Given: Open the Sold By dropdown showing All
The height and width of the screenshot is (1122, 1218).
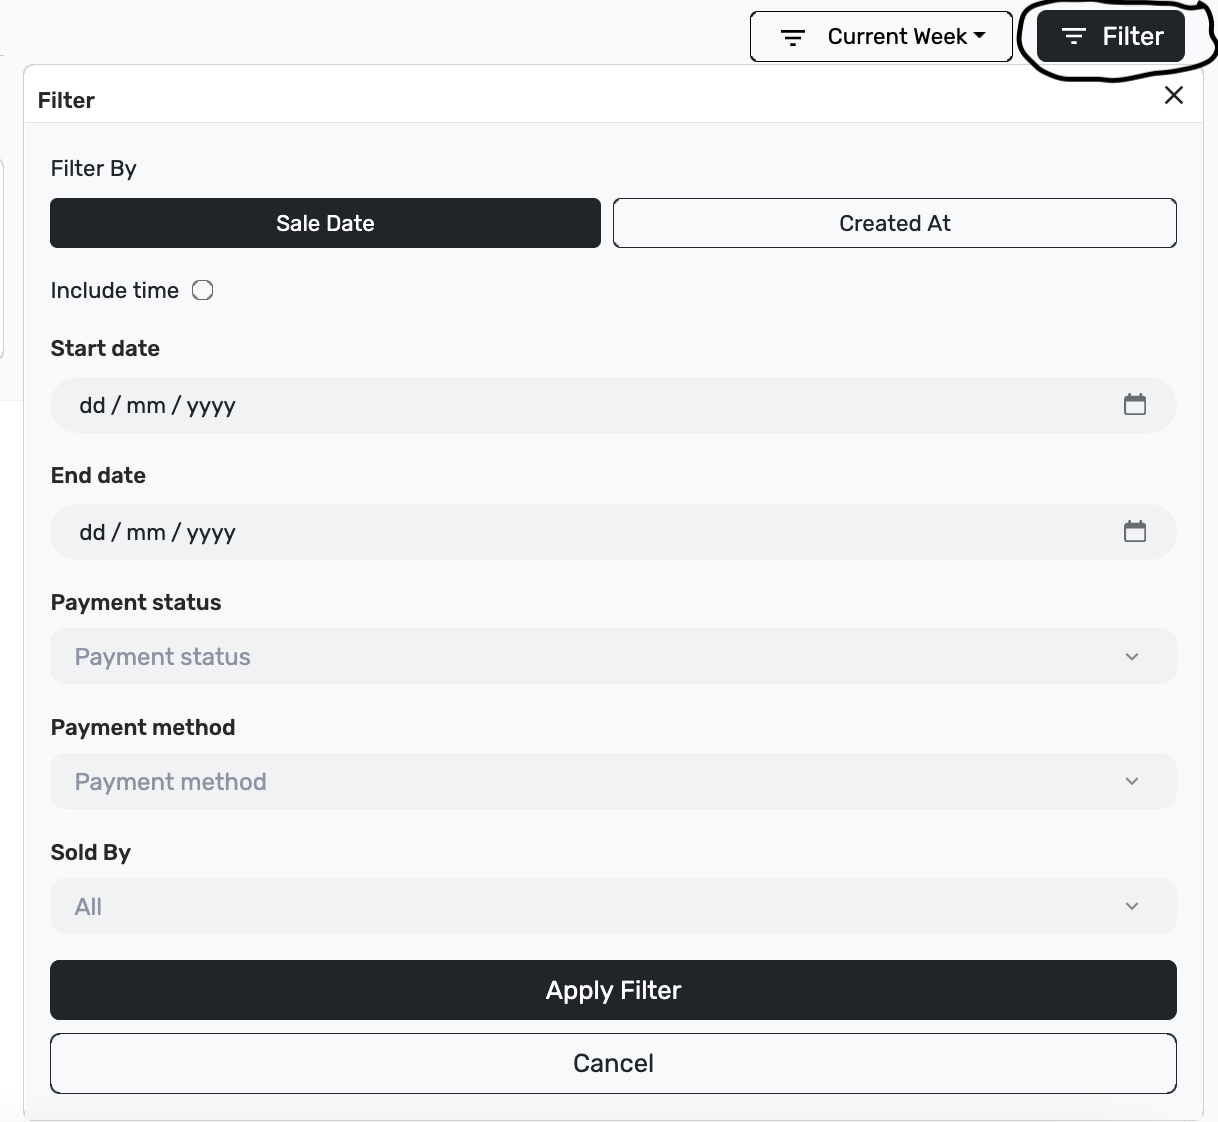Looking at the screenshot, I should (x=613, y=906).
